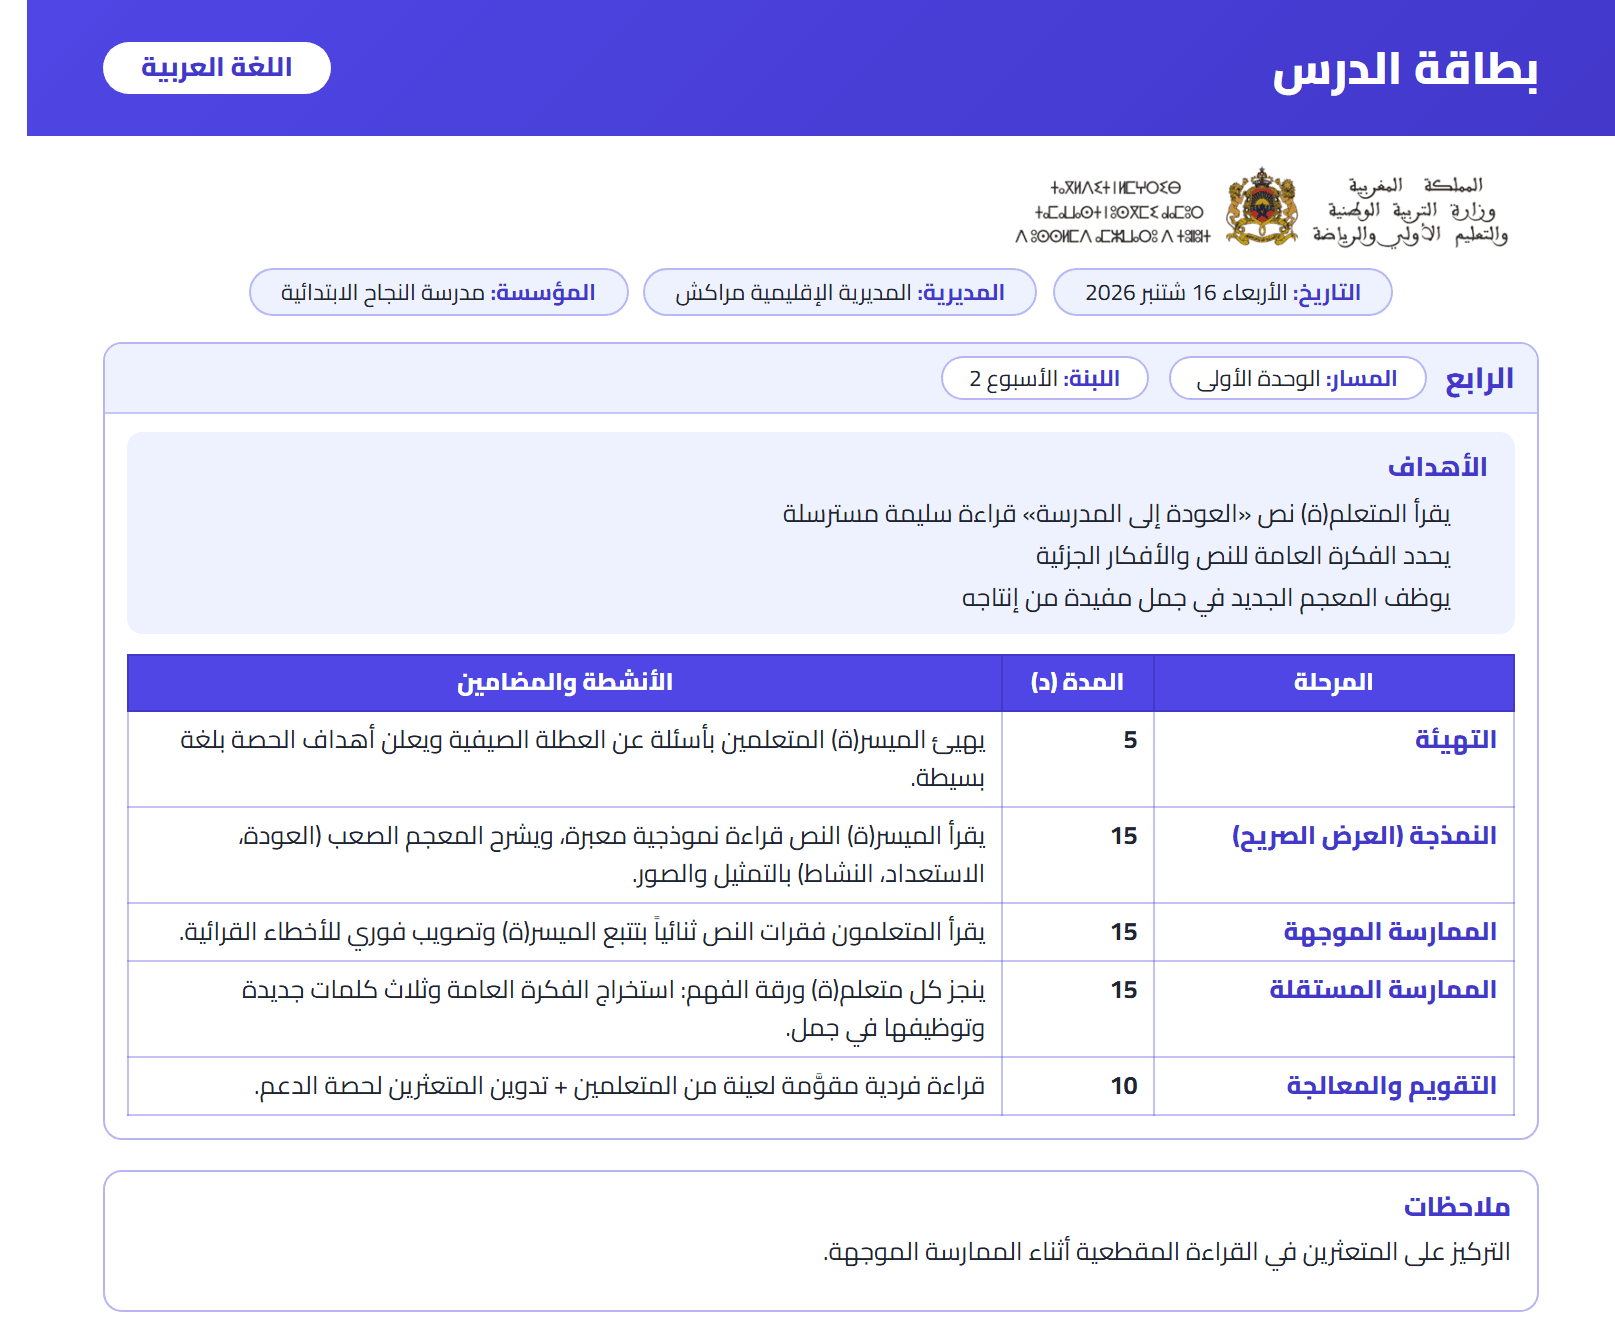Image resolution: width=1615 pixels, height=1334 pixels.
Task: Click the التهيئة stage cell
Action: point(1333,759)
